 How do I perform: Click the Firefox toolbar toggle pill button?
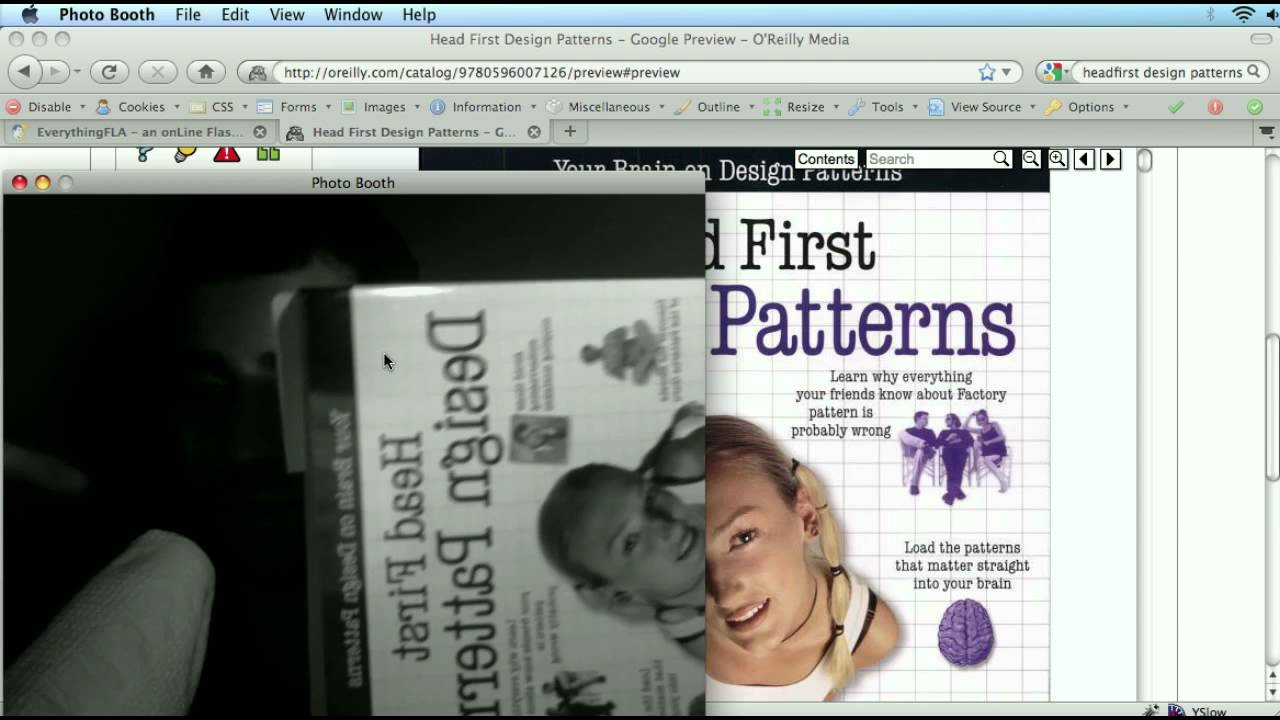coord(1261,39)
